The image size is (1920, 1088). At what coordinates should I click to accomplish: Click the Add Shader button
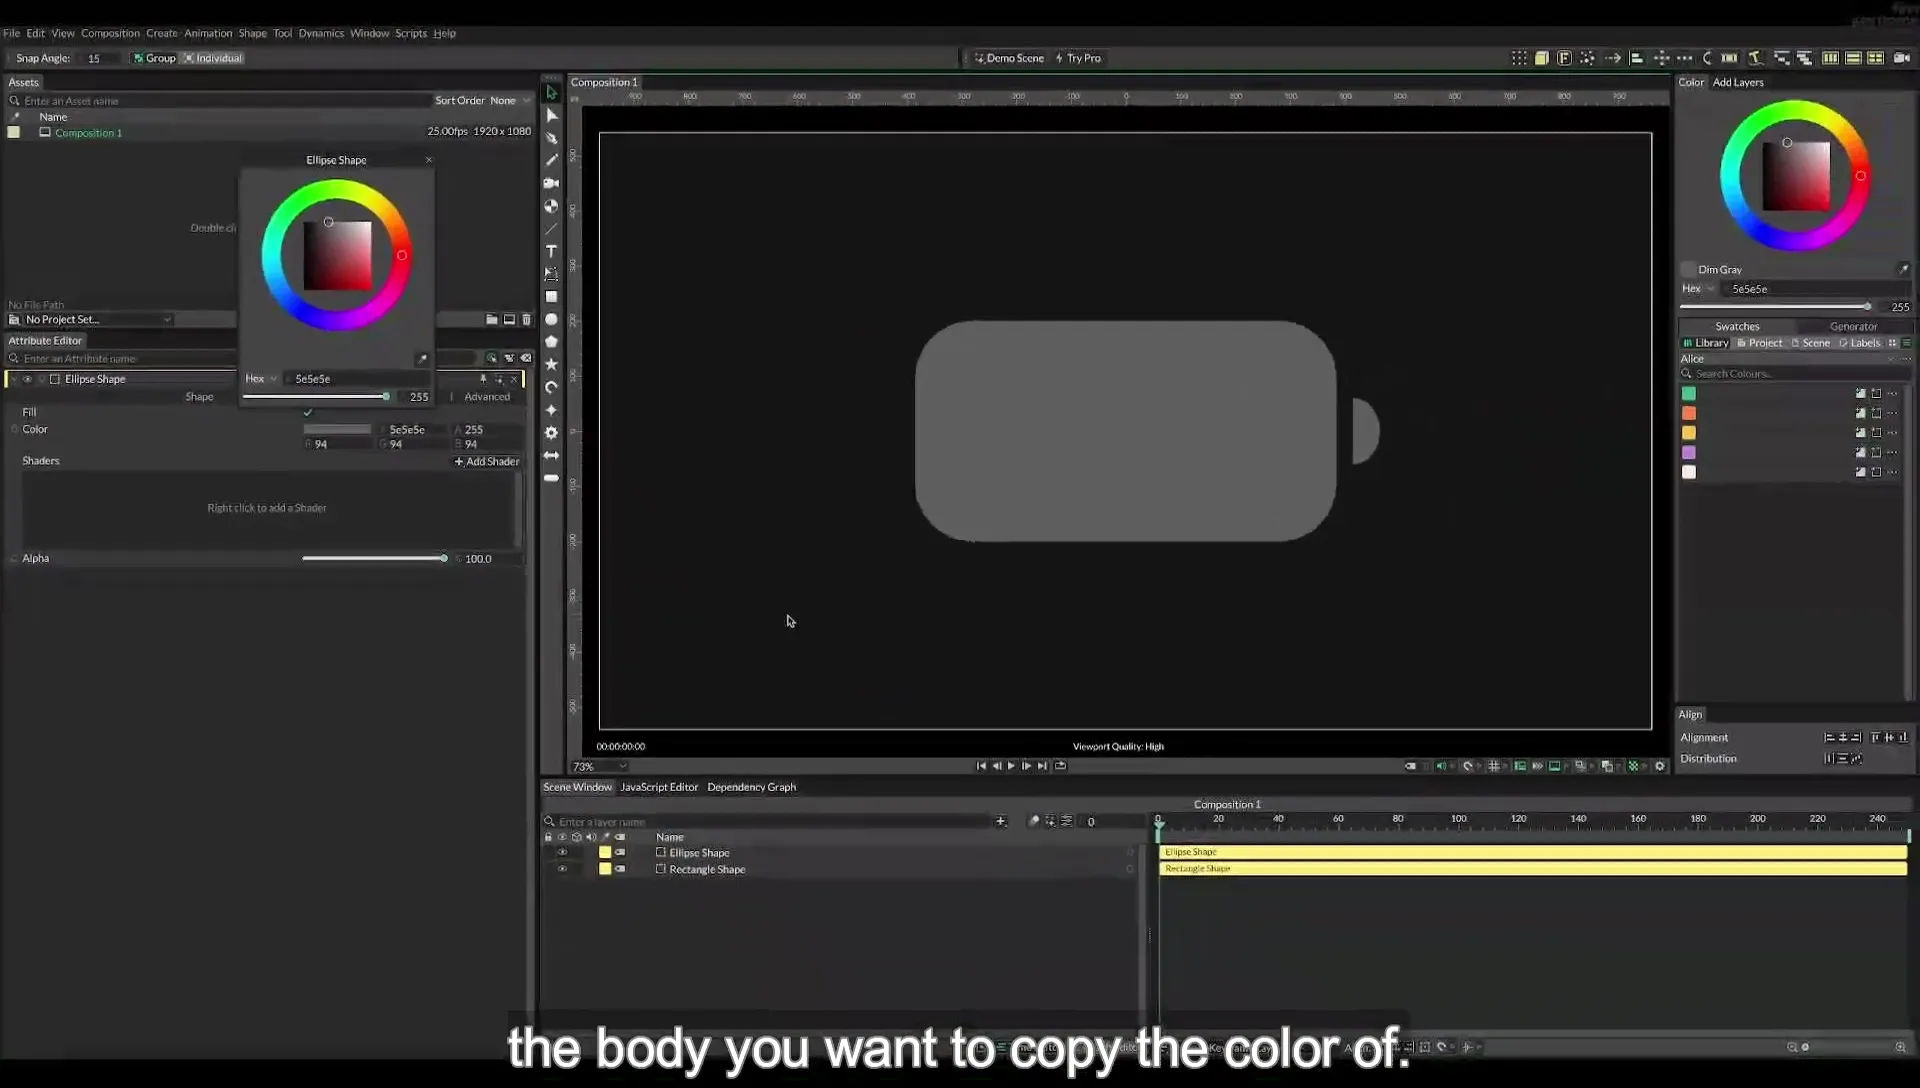487,462
